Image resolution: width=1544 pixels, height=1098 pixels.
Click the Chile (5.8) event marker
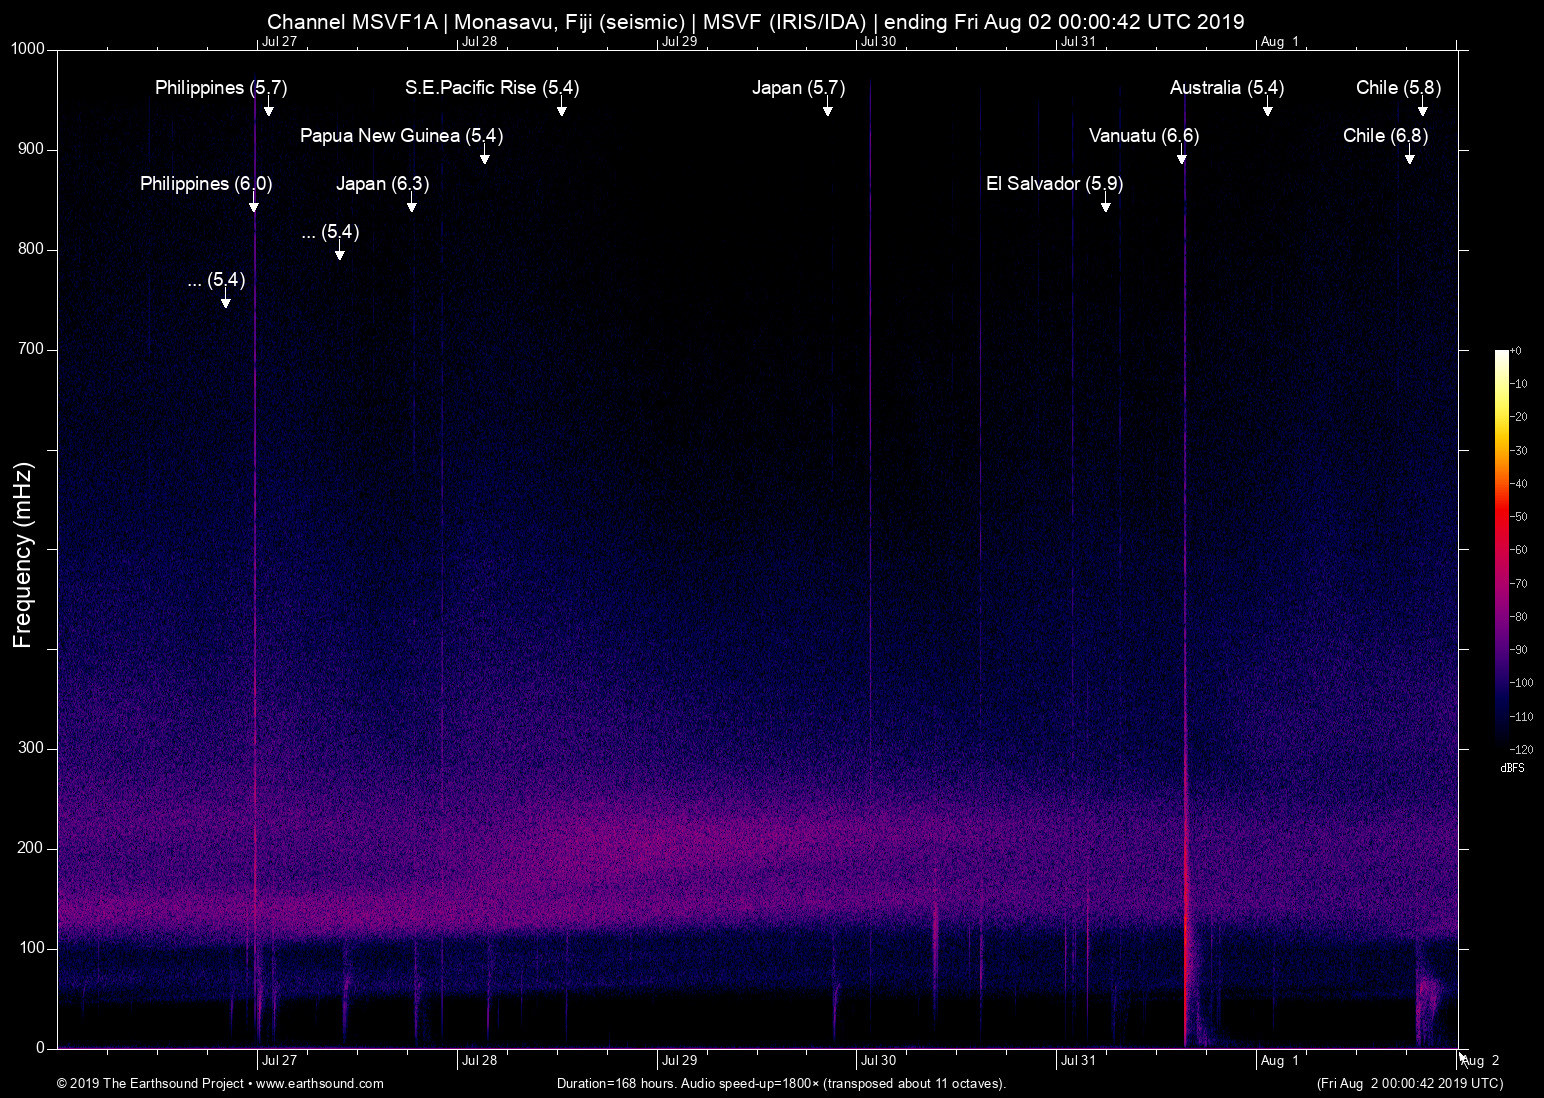point(1397,88)
